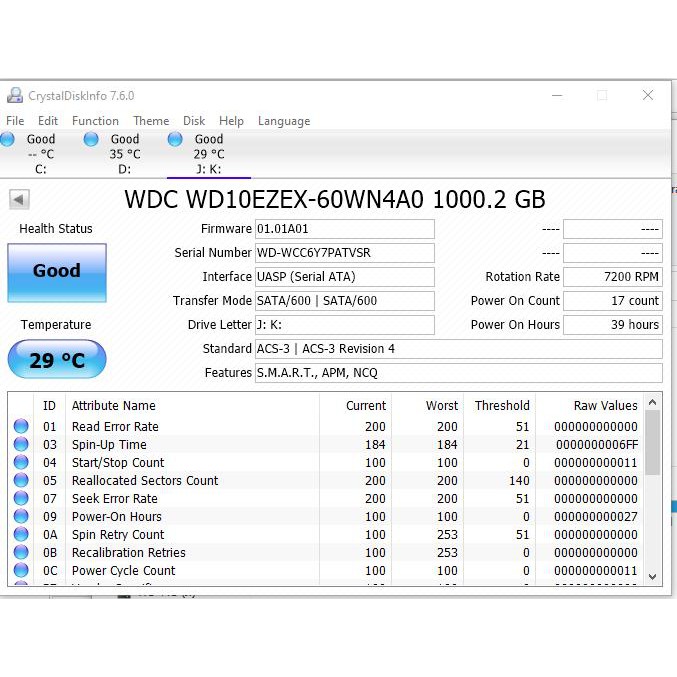Click the 29 °C temperature button
This screenshot has height=677, width=677.
pos(57,359)
